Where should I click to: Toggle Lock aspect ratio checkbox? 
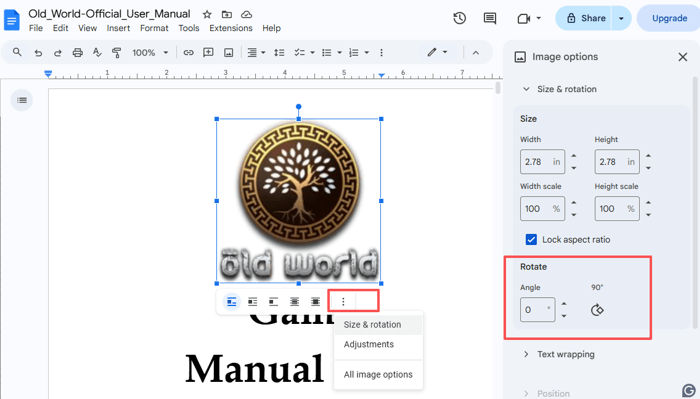click(531, 240)
